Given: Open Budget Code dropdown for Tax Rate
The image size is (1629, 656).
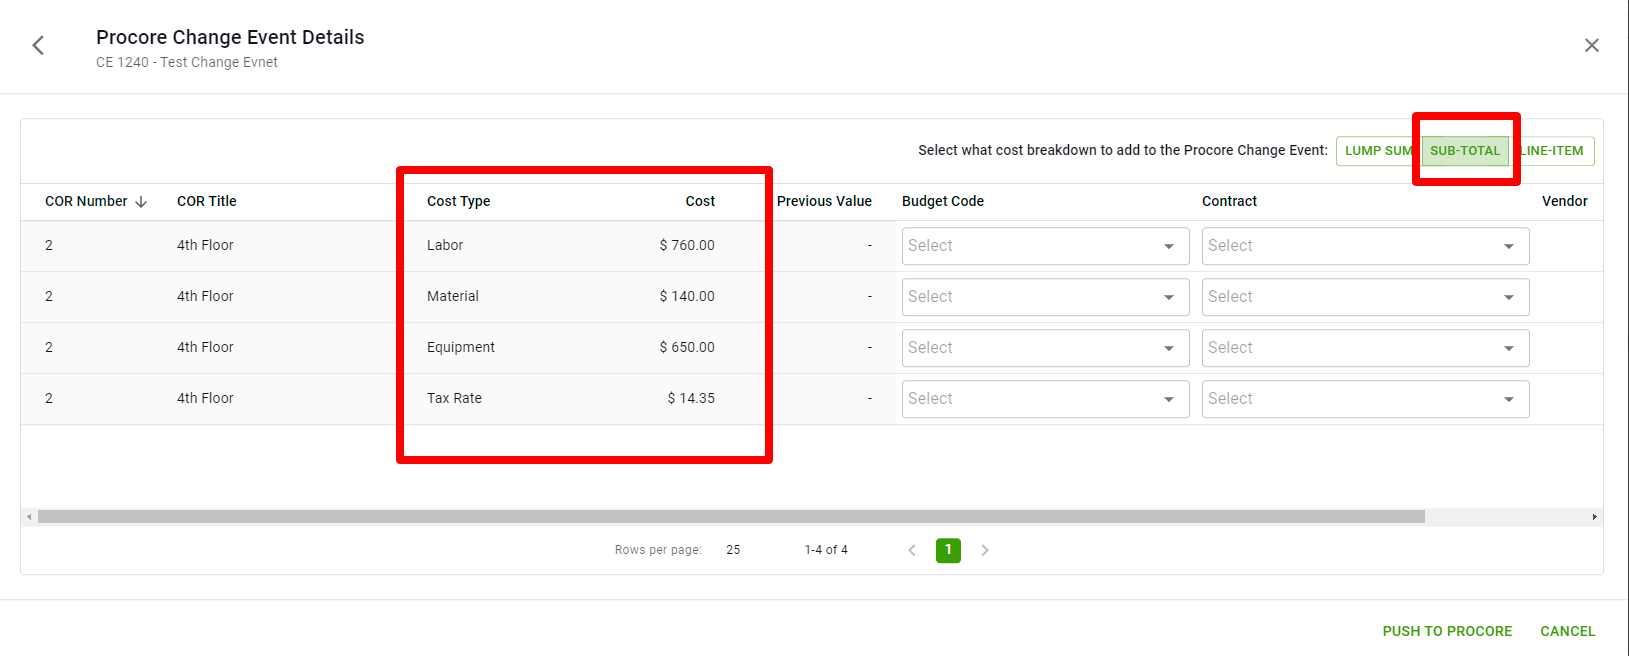Looking at the screenshot, I should coord(1044,399).
